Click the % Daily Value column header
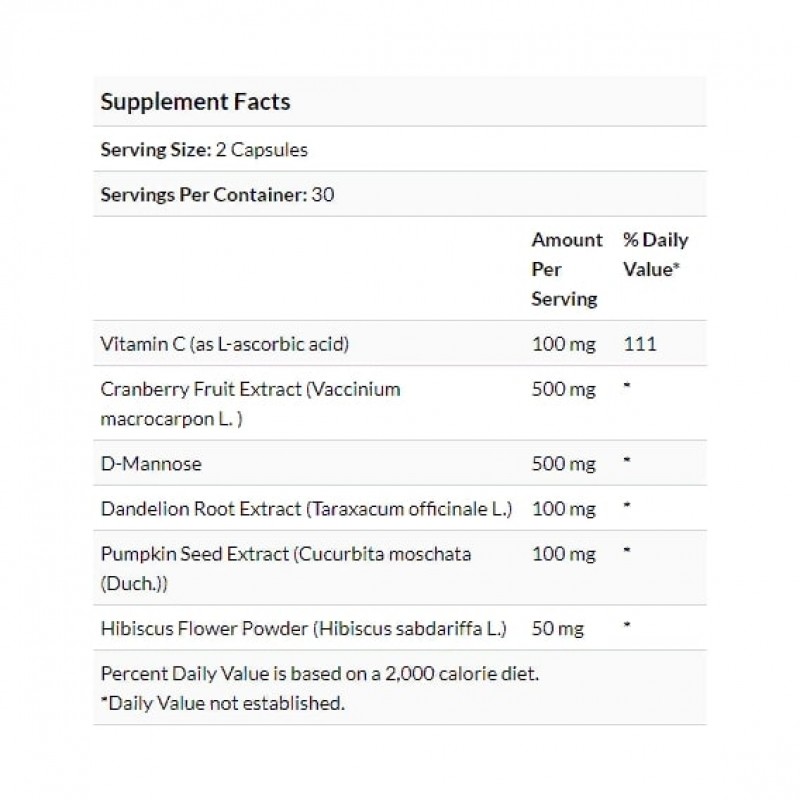Screen dimensions: 800x800 655,255
